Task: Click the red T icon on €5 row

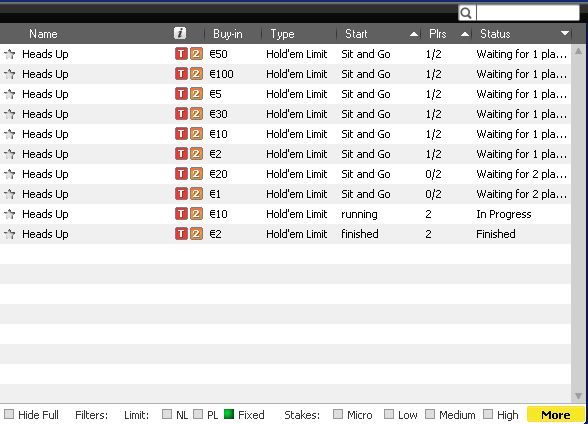Action: pos(181,94)
